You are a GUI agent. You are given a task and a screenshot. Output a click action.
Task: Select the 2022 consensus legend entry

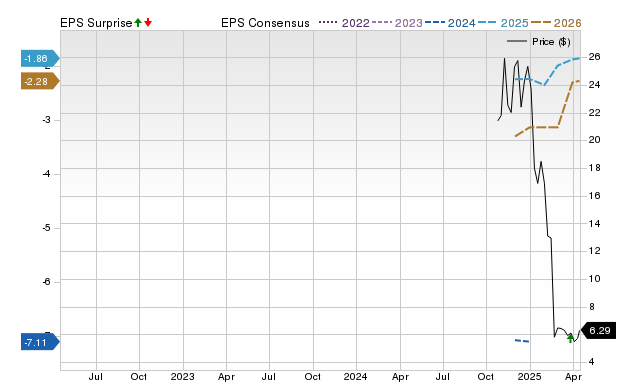coord(344,23)
